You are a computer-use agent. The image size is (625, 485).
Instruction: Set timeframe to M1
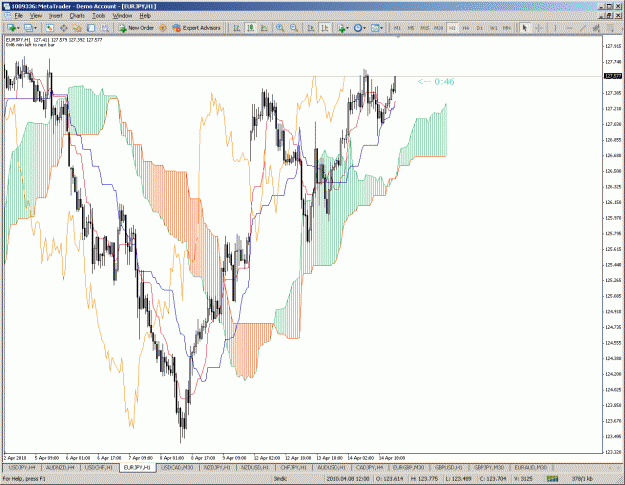tap(397, 28)
